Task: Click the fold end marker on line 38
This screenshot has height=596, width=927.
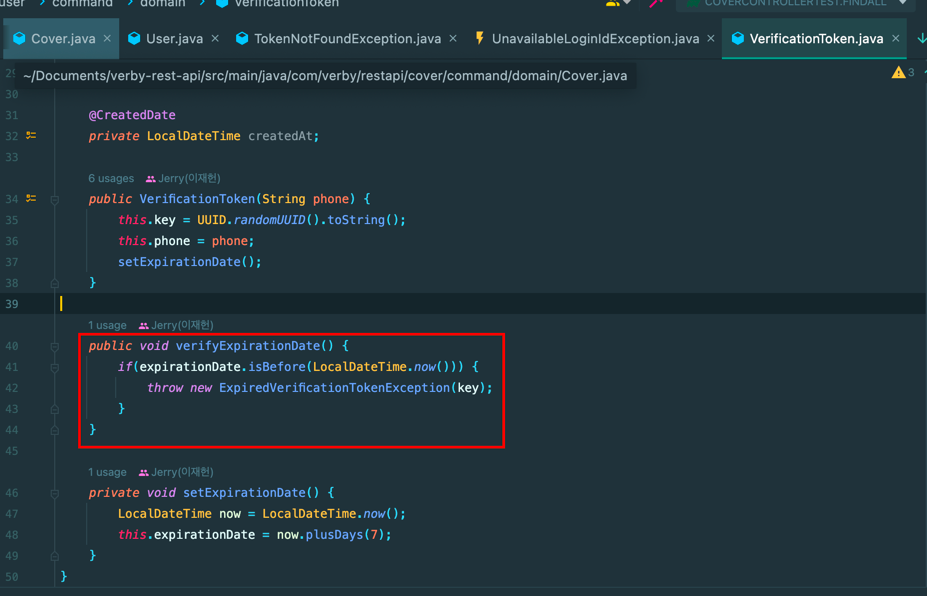Action: 54,283
